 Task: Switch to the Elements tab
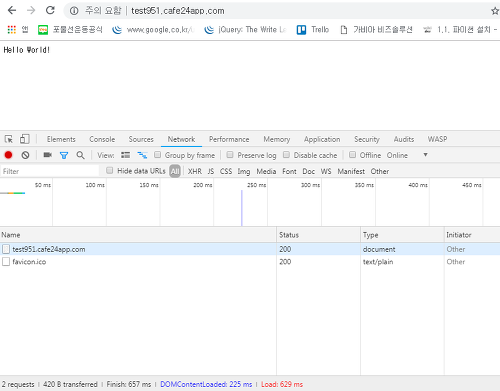[x=61, y=139]
